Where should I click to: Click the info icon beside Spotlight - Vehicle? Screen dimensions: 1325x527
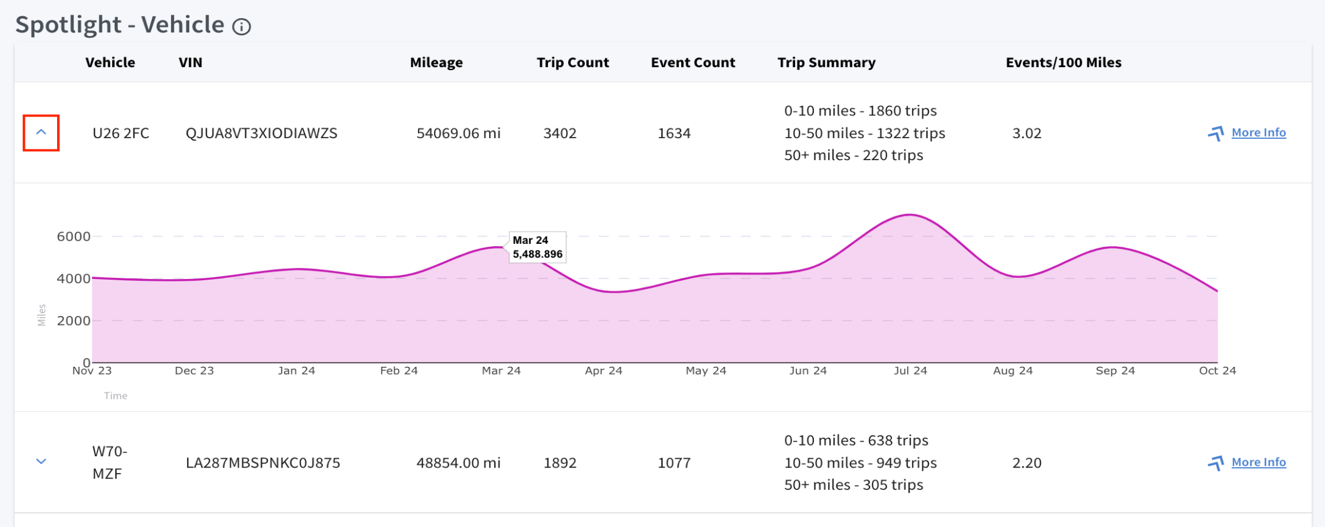(241, 27)
